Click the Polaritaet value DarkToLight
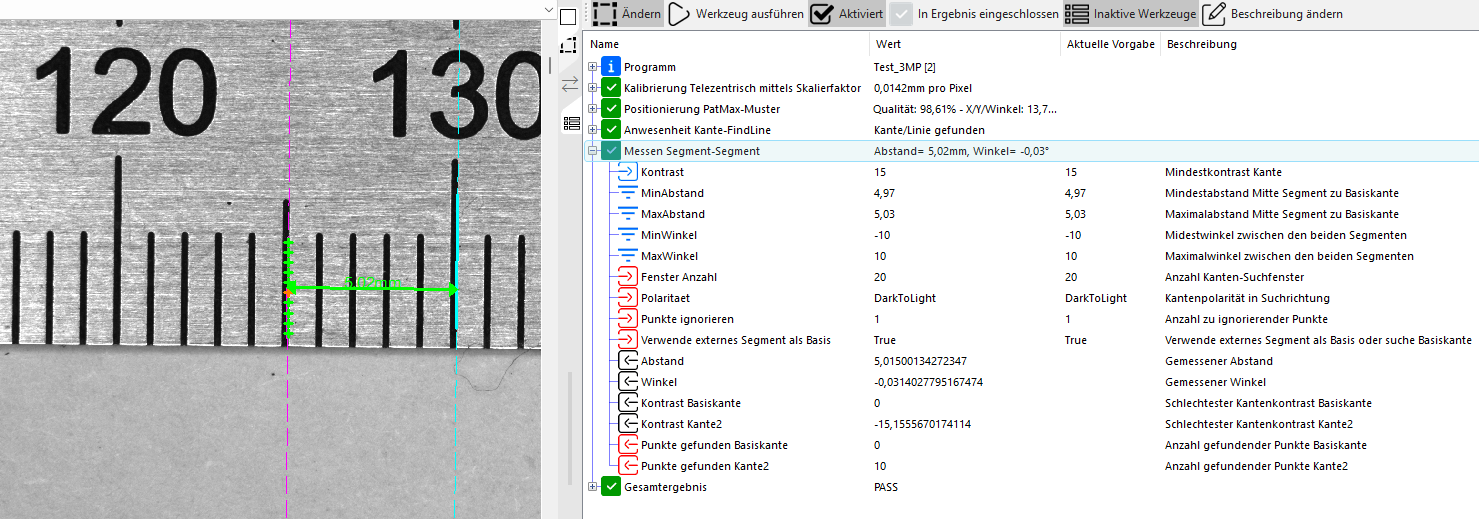 click(905, 298)
